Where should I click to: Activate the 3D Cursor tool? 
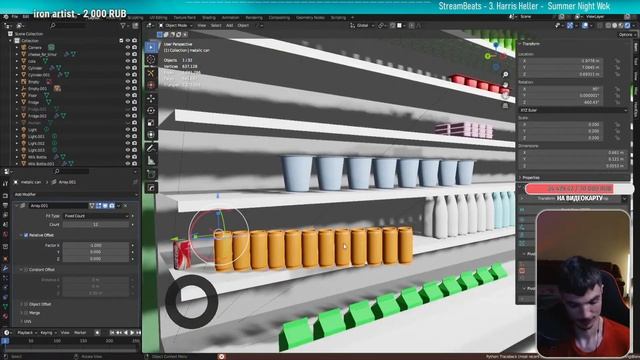(x=151, y=60)
